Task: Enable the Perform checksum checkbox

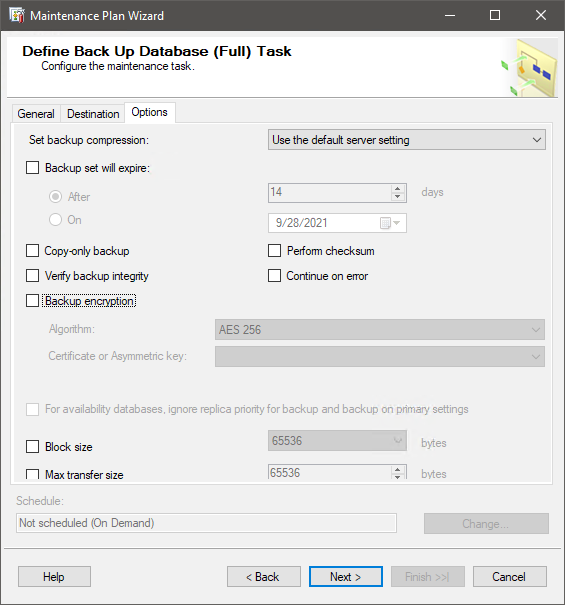Action: click(x=274, y=250)
